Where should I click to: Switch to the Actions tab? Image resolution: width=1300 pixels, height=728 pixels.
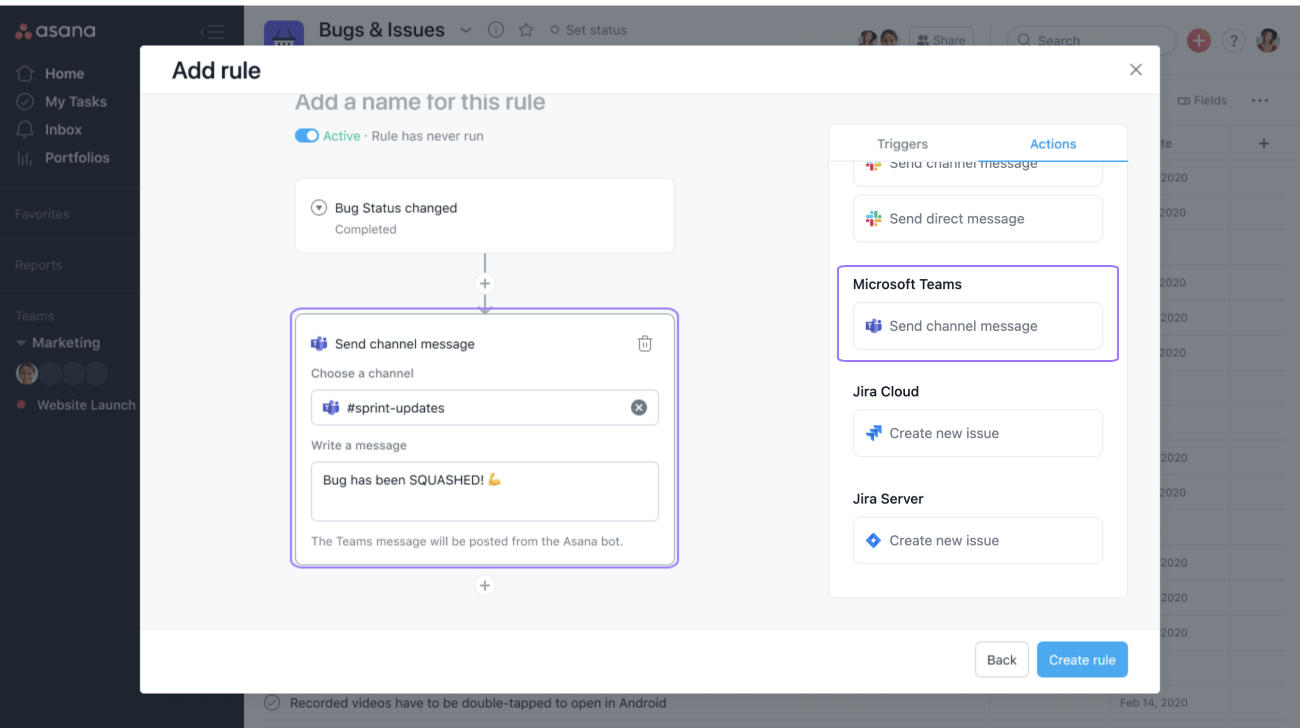tap(1053, 144)
